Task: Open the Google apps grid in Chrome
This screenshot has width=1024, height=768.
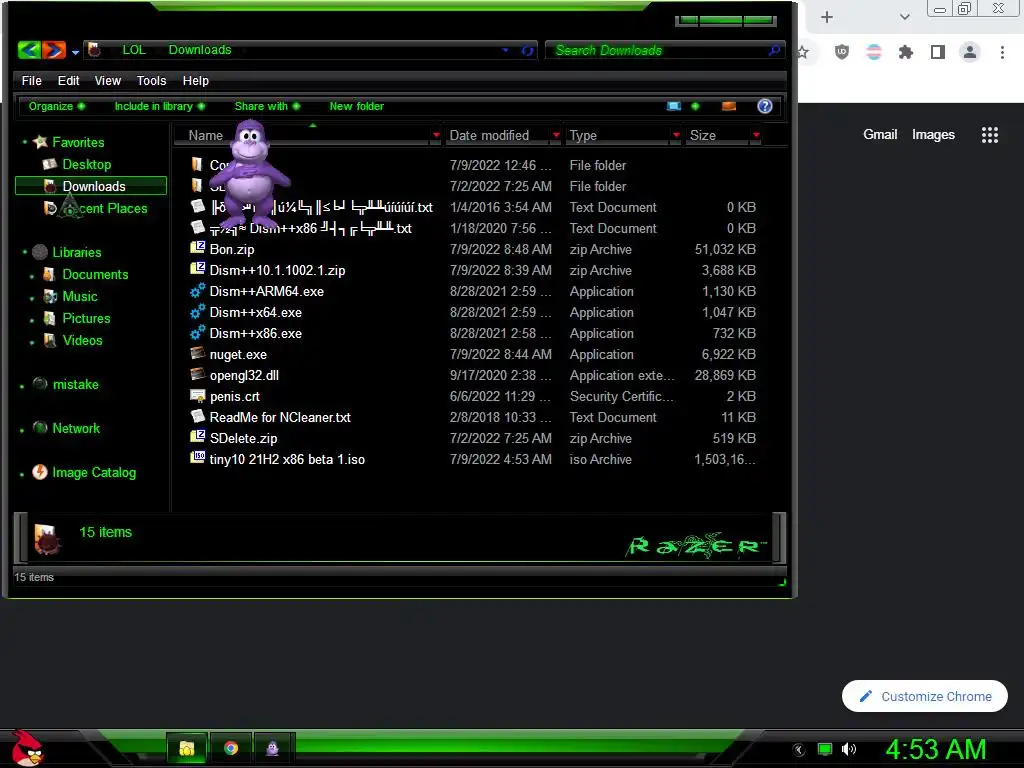Action: pyautogui.click(x=989, y=135)
